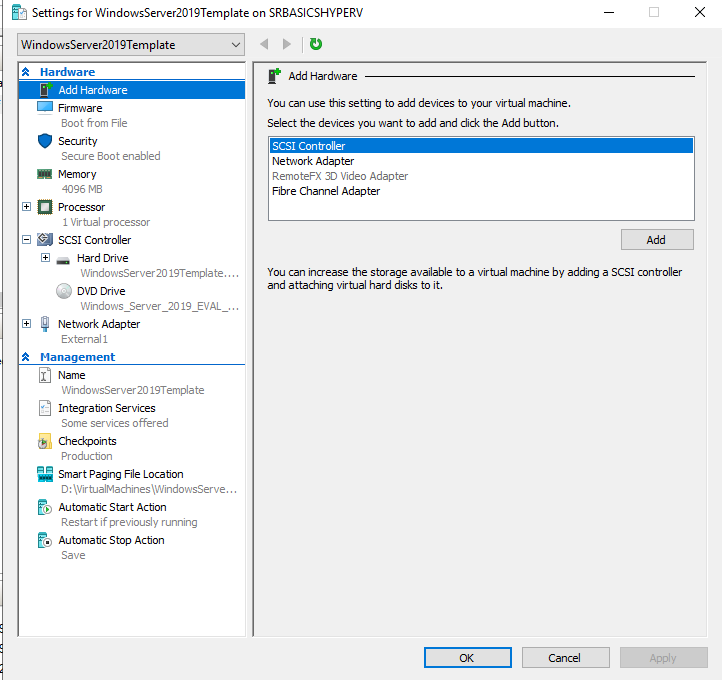The height and width of the screenshot is (680, 722).
Task: Click the back navigation arrow
Action: [264, 44]
